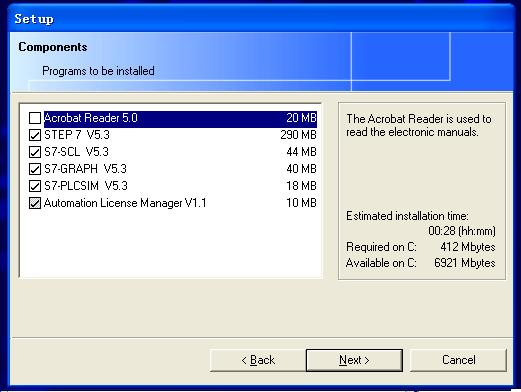Uncheck the STEP 7 V5.3 checkbox
This screenshot has width=521, height=392.
click(x=35, y=135)
